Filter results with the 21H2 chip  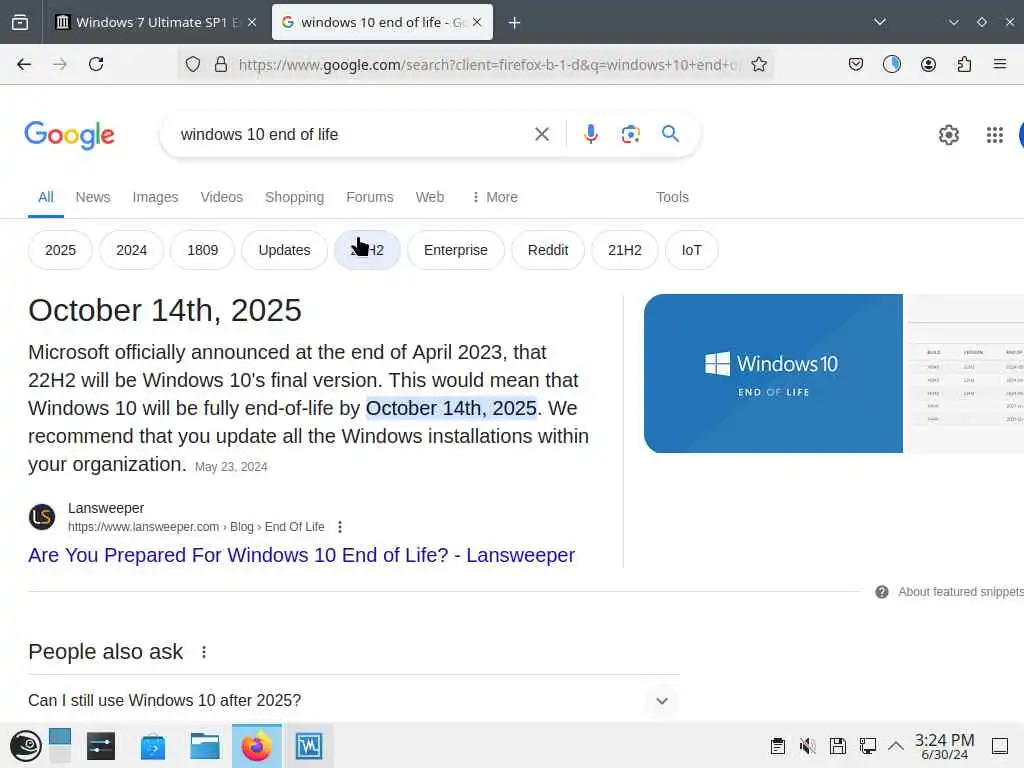(624, 250)
